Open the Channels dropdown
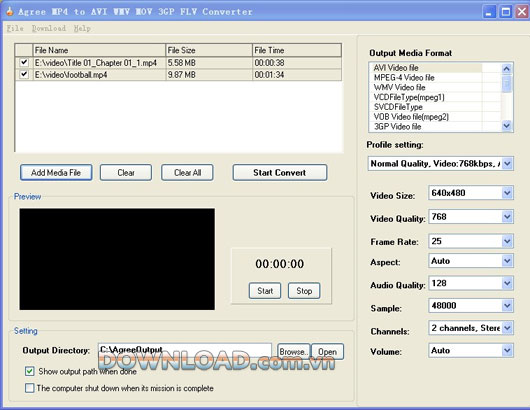 pyautogui.click(x=507, y=328)
